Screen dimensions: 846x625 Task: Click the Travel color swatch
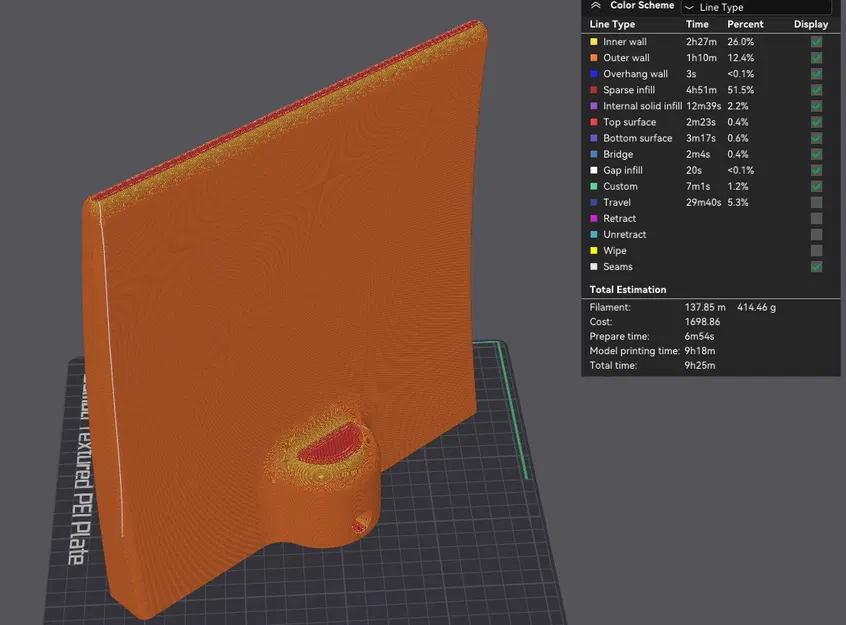pos(593,202)
